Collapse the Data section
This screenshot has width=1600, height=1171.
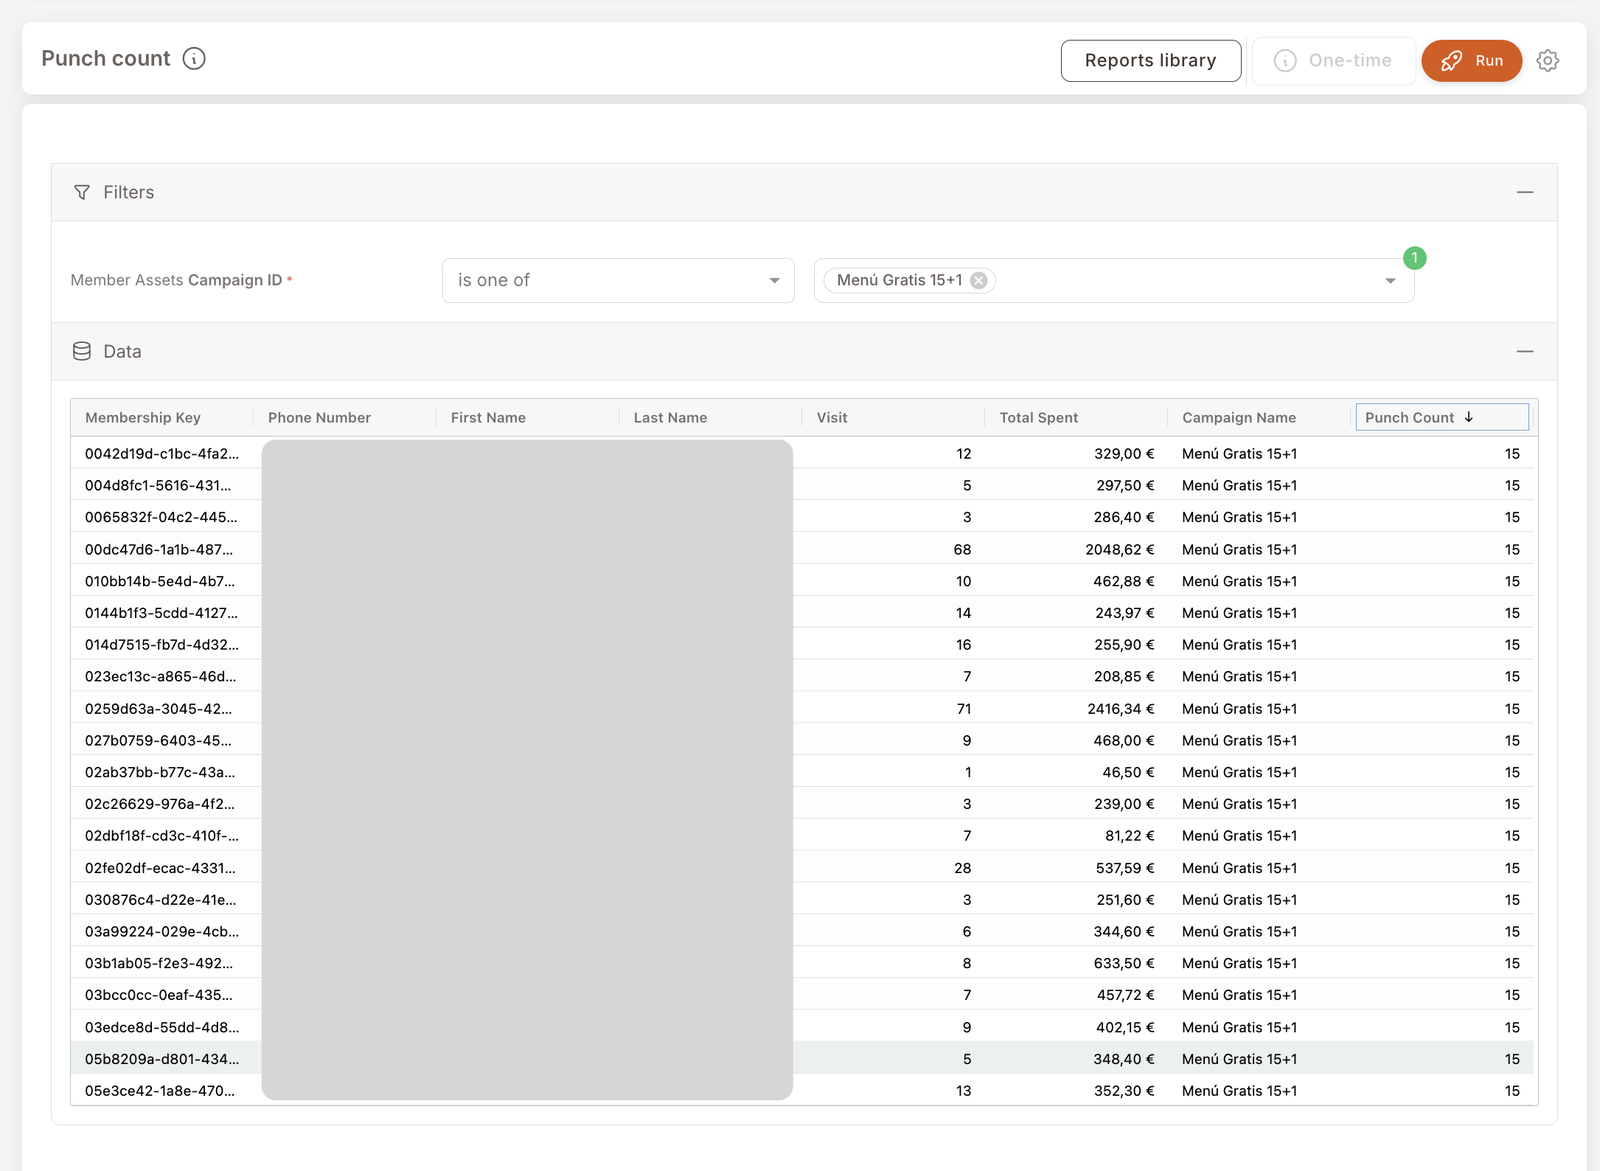[1524, 351]
